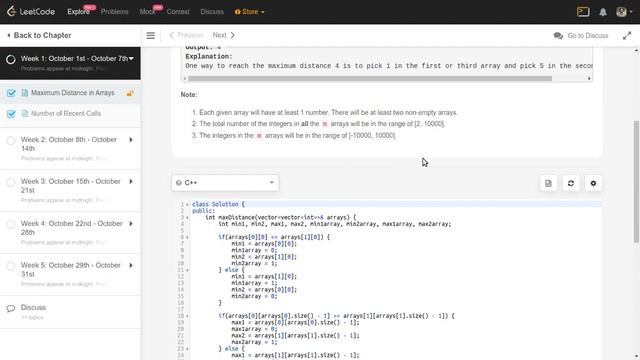Toggle the hamburger sidebar menu icon
Image resolution: width=640 pixels, height=360 pixels.
[x=151, y=36]
